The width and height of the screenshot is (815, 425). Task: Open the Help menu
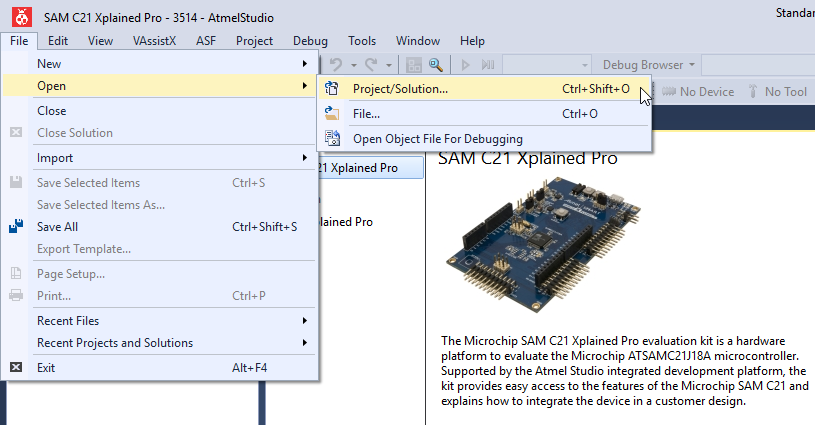(x=472, y=41)
